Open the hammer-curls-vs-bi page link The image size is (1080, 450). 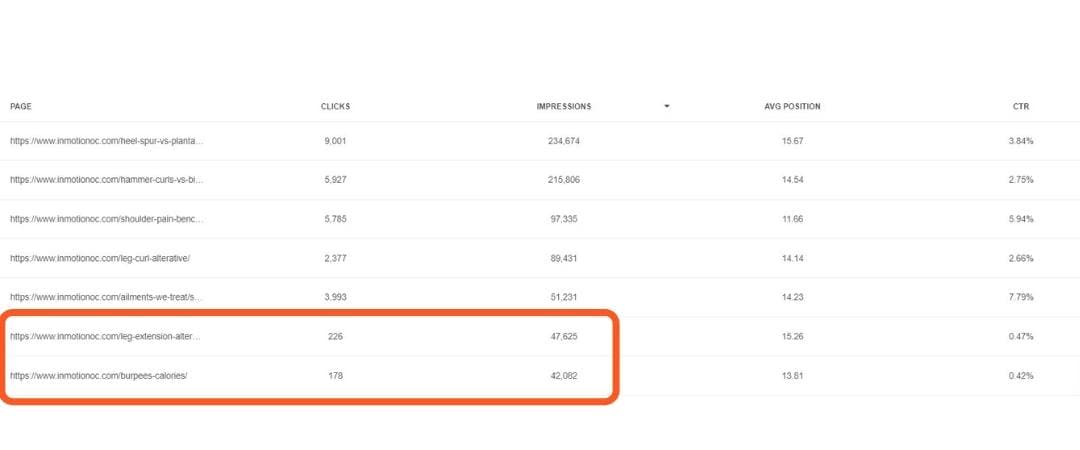coord(107,180)
